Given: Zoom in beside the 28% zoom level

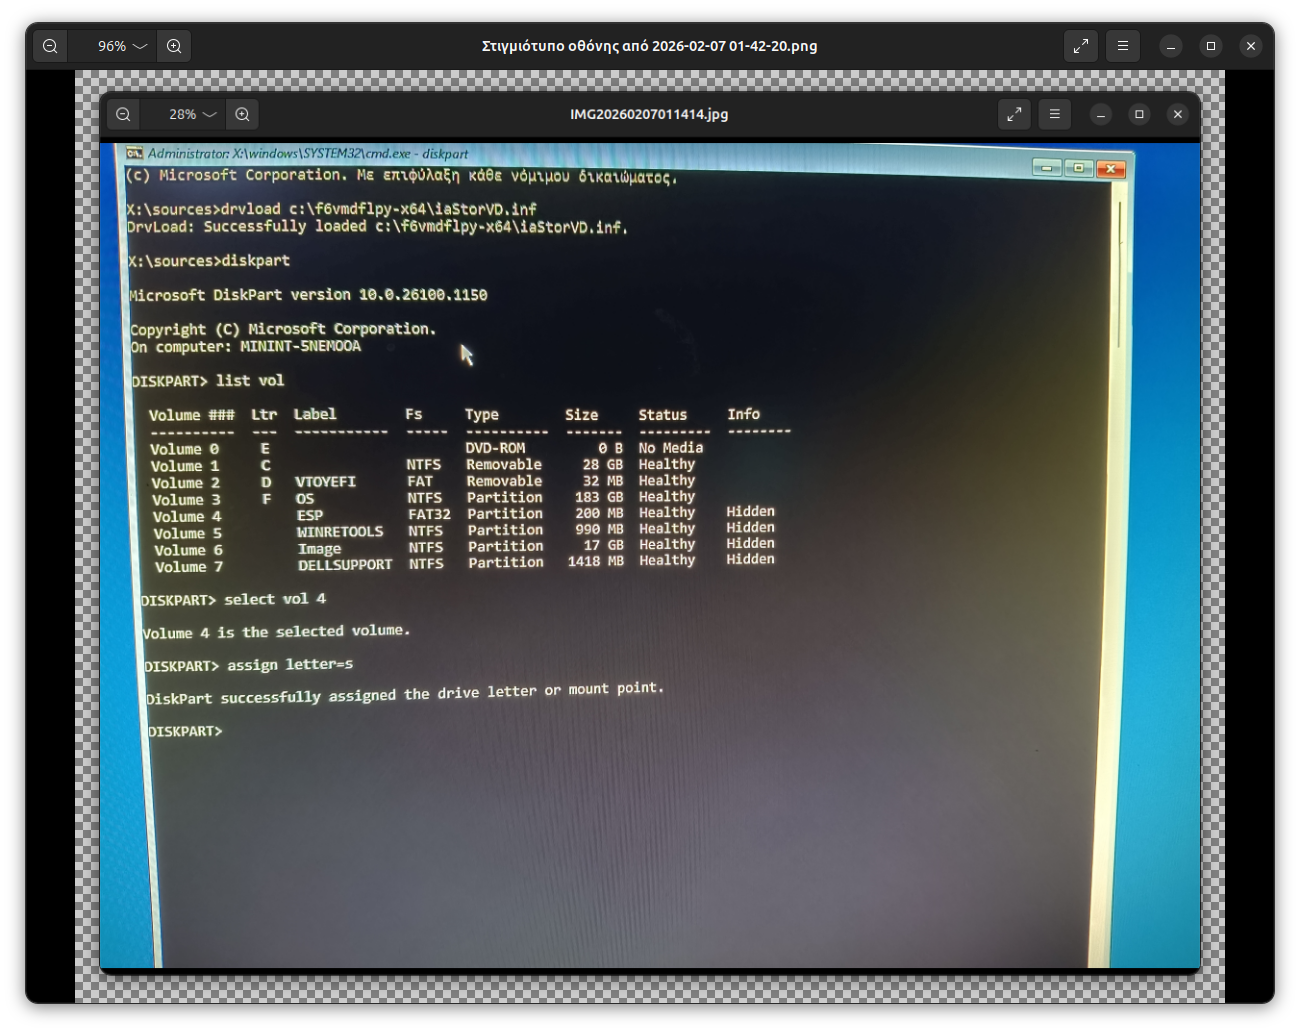Looking at the screenshot, I should coord(242,114).
